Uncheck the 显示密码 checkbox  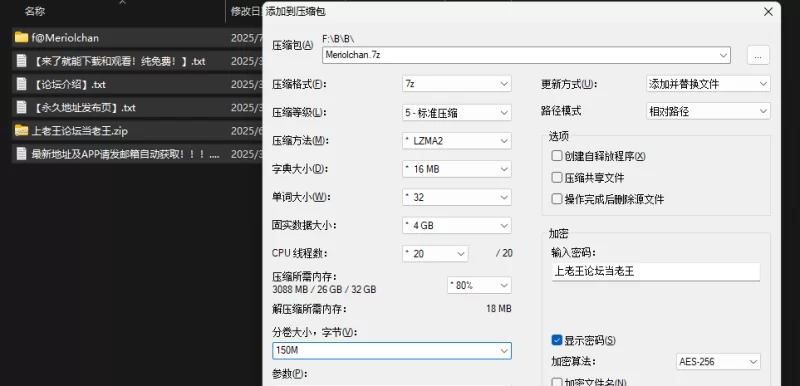click(x=557, y=340)
